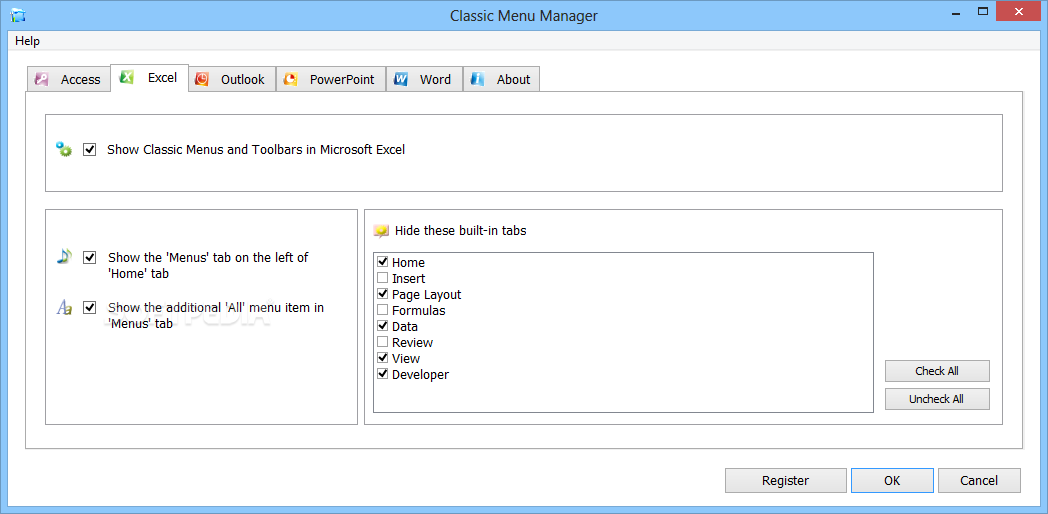
Task: Check the Formulas checkbox
Action: (383, 310)
